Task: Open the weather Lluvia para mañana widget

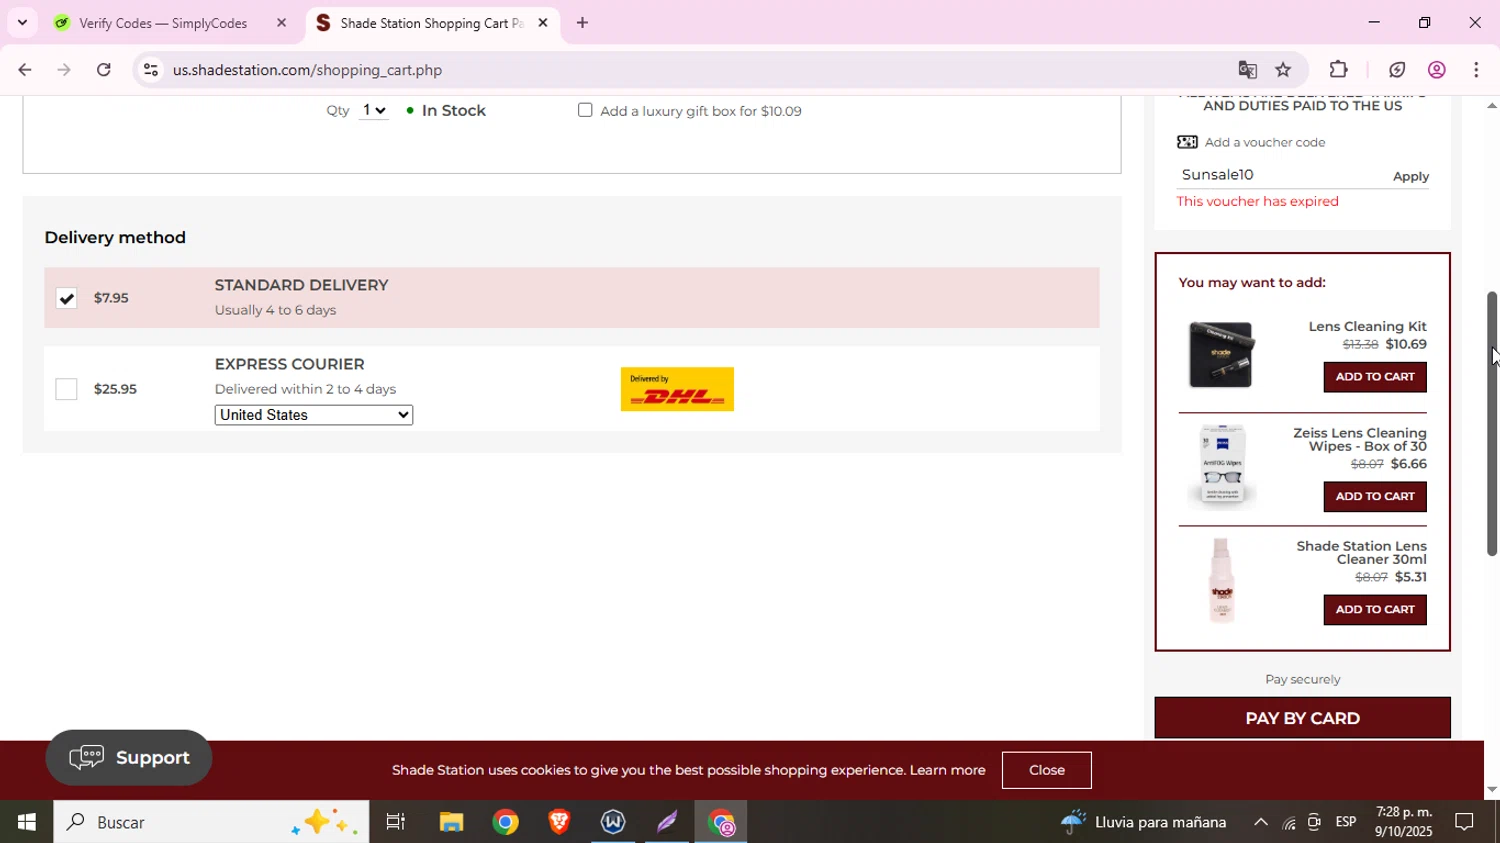Action: [x=1144, y=822]
